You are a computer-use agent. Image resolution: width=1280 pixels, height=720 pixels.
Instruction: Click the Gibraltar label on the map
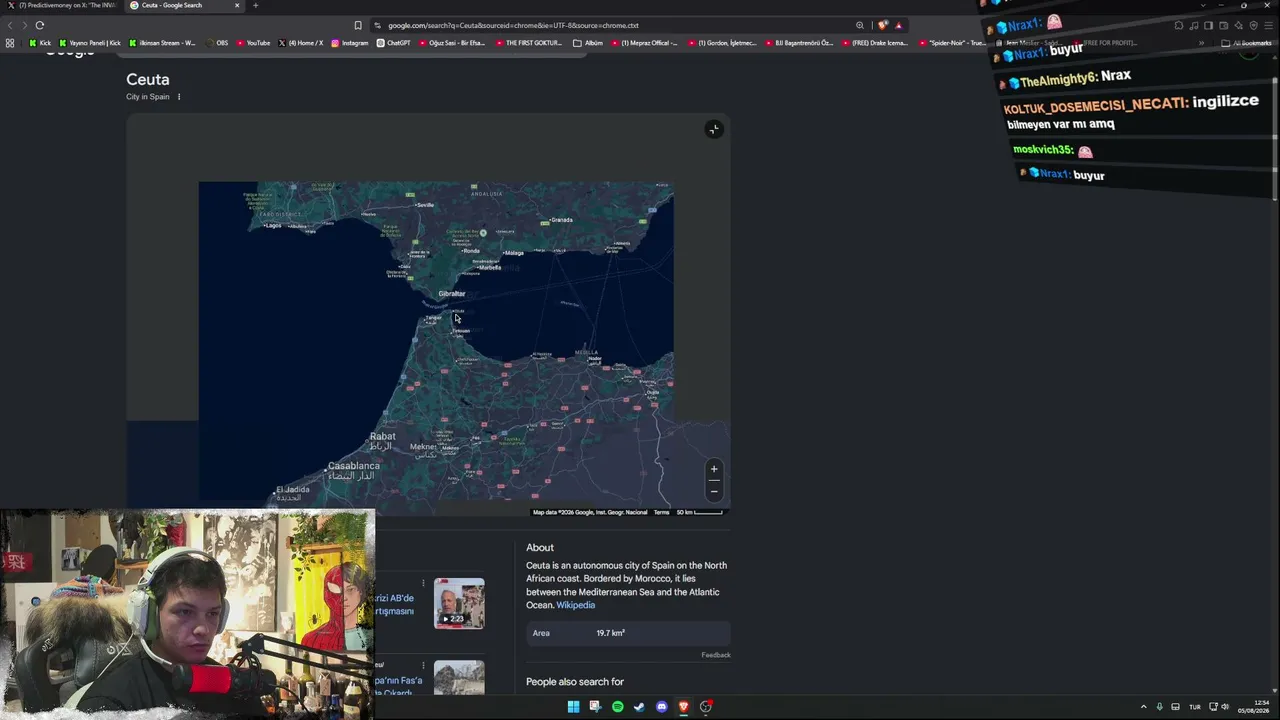click(452, 293)
